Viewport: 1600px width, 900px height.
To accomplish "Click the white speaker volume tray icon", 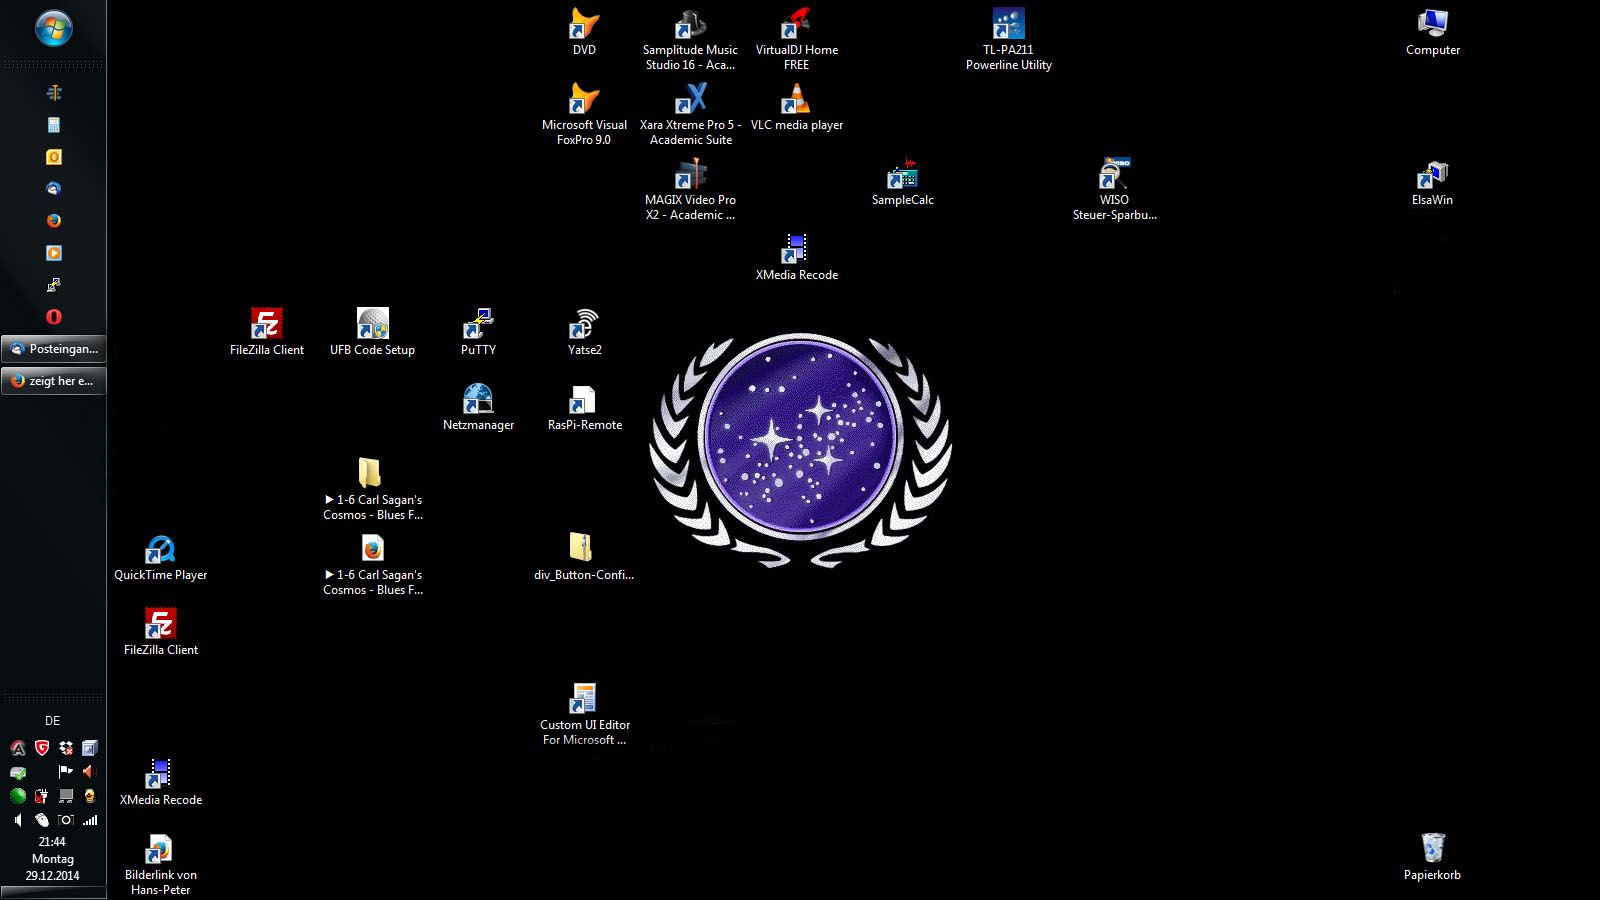I will pos(18,820).
